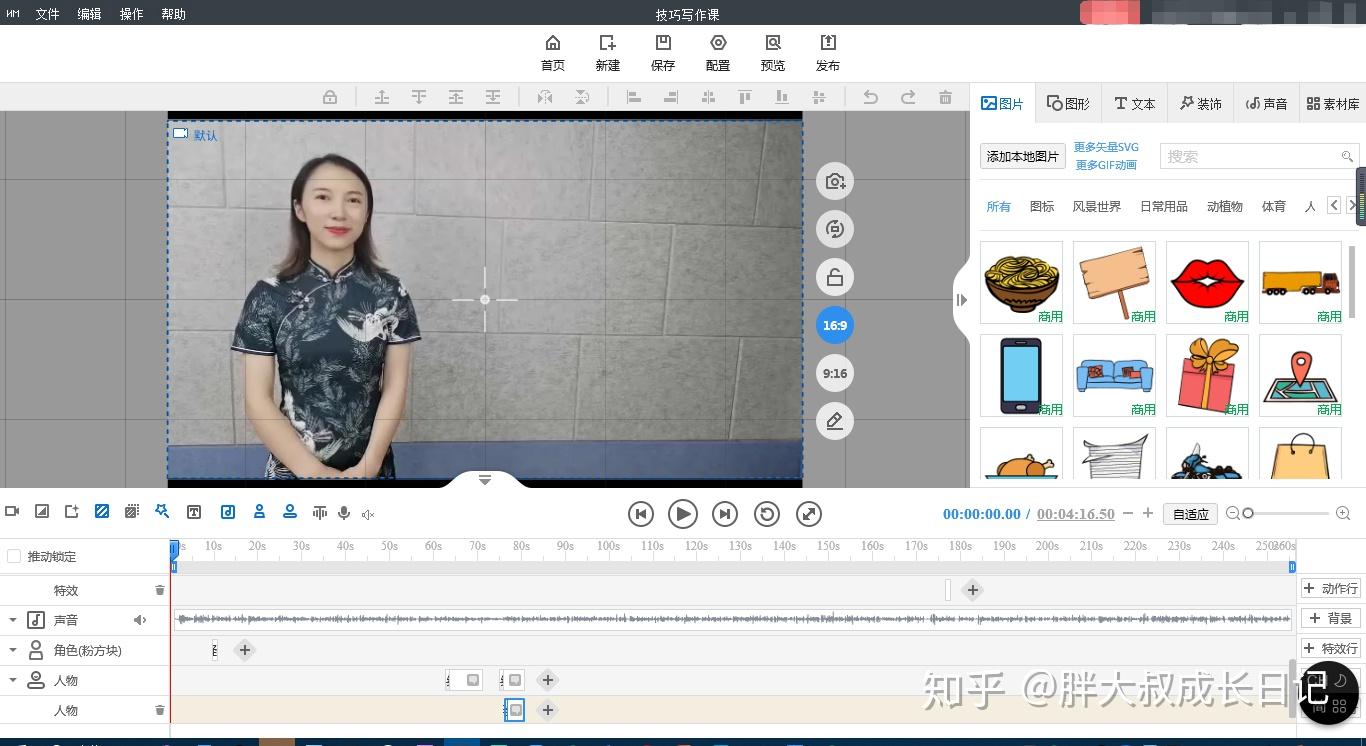Click the music note icon above the timeline
The image size is (1366, 746).
[228, 512]
